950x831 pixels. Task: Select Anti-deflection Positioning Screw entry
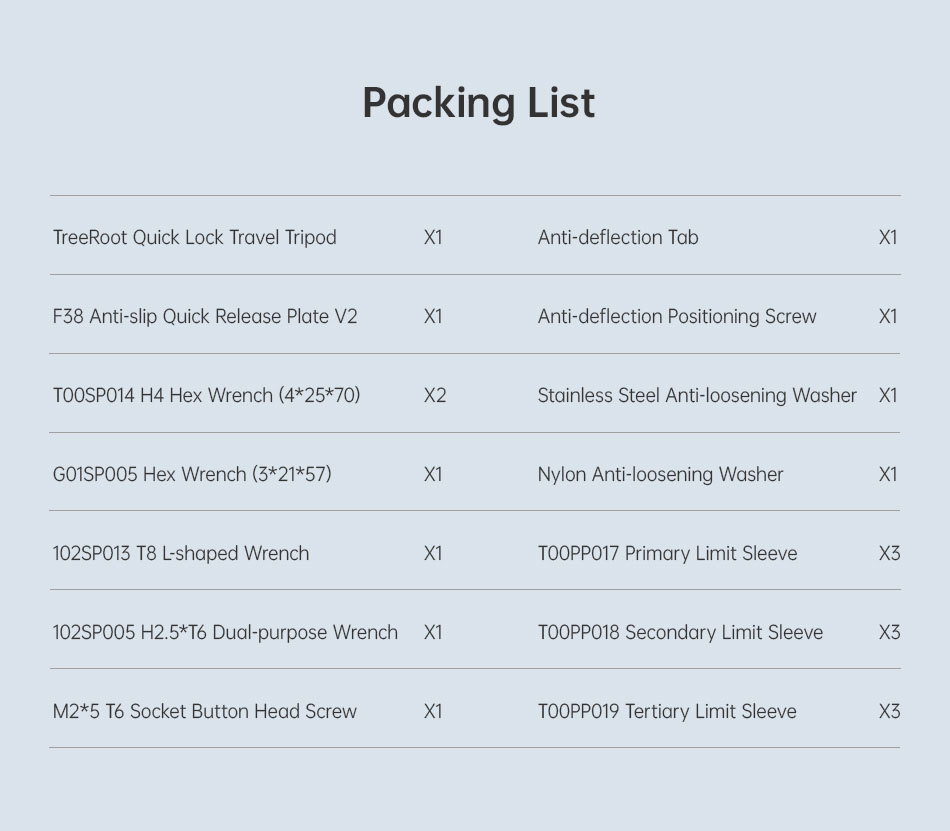[x=677, y=317]
